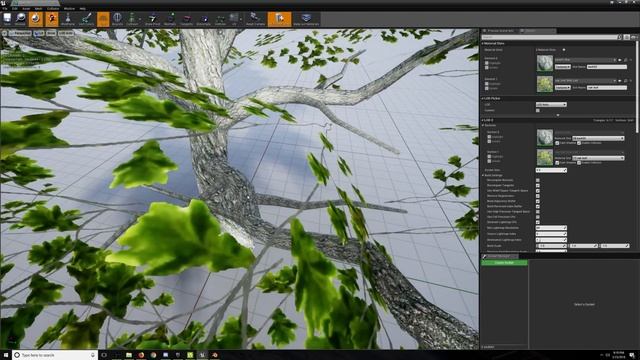640x360 pixels.
Task: Click the Lit view mode button
Action: tap(39, 33)
